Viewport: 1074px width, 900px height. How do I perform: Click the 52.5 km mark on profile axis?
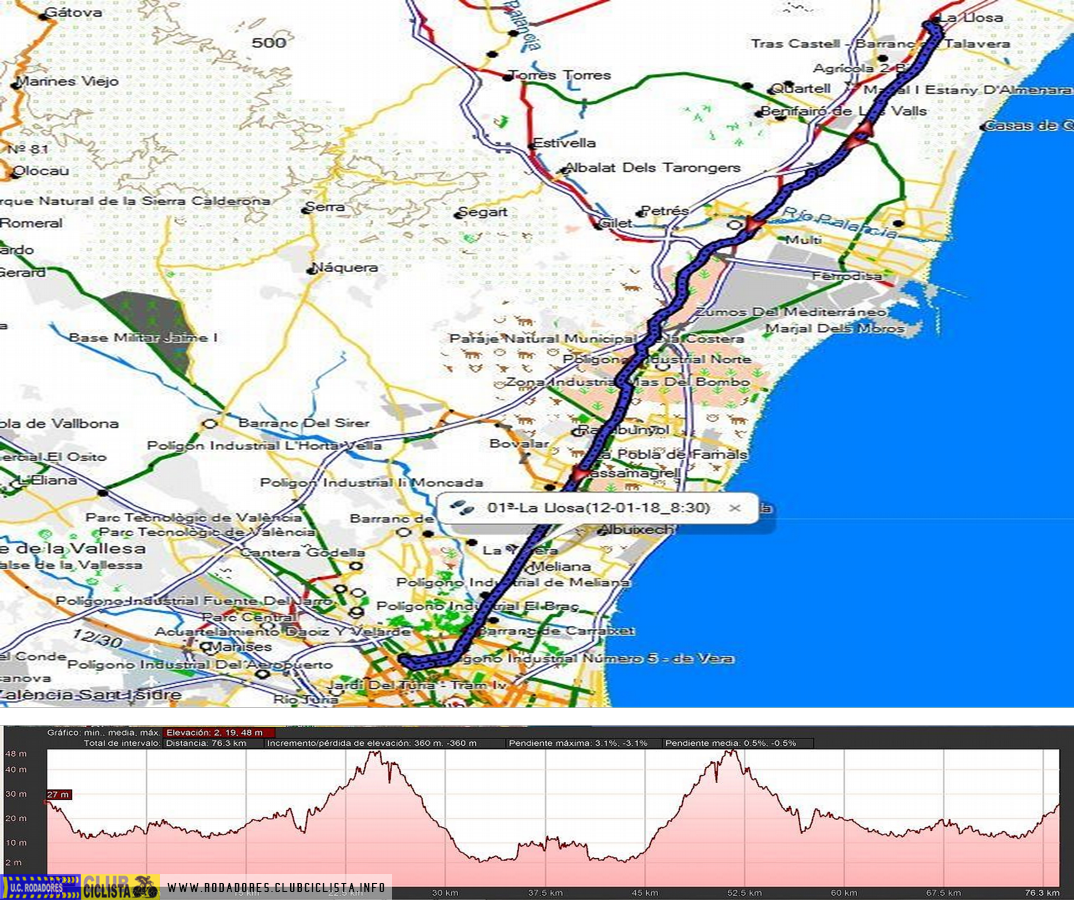pos(745,892)
